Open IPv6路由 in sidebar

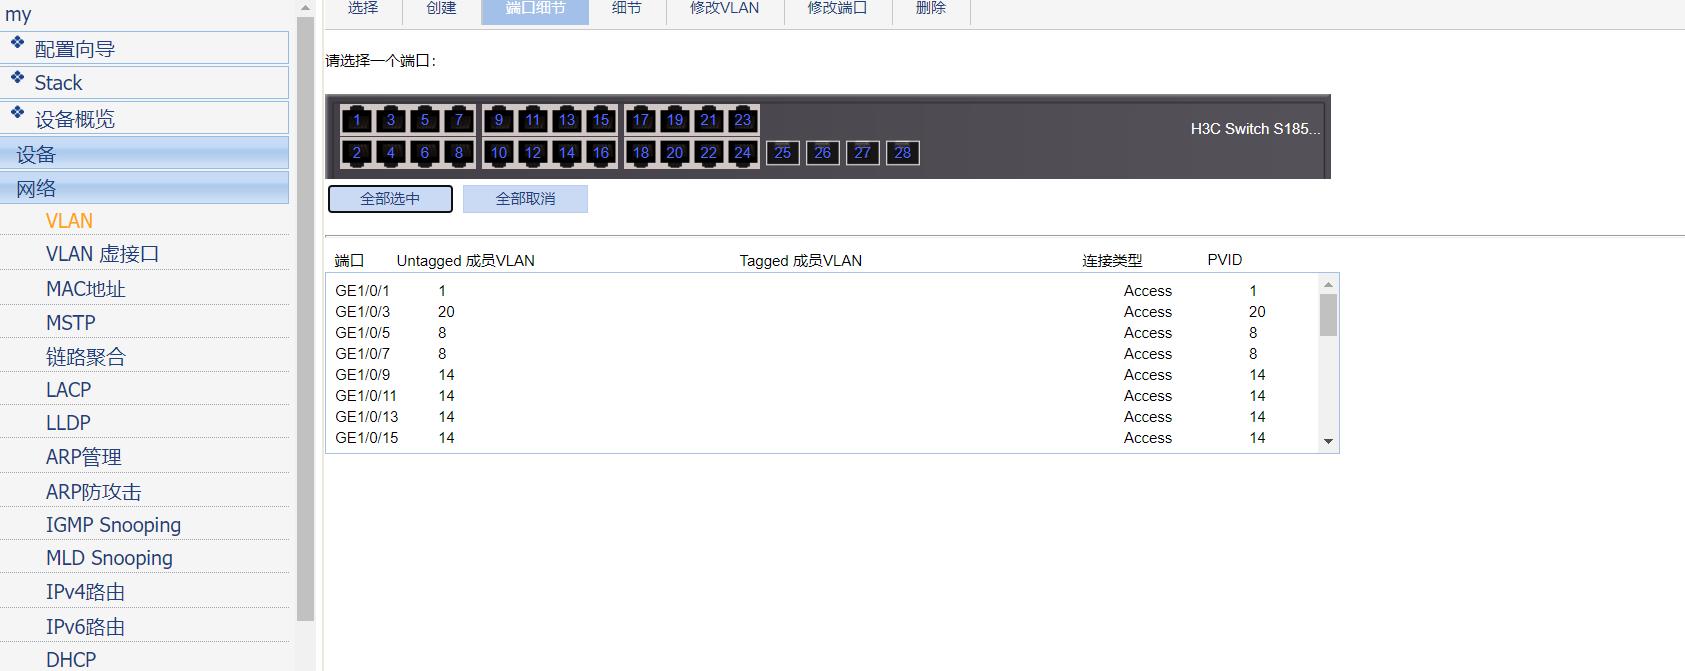point(86,627)
